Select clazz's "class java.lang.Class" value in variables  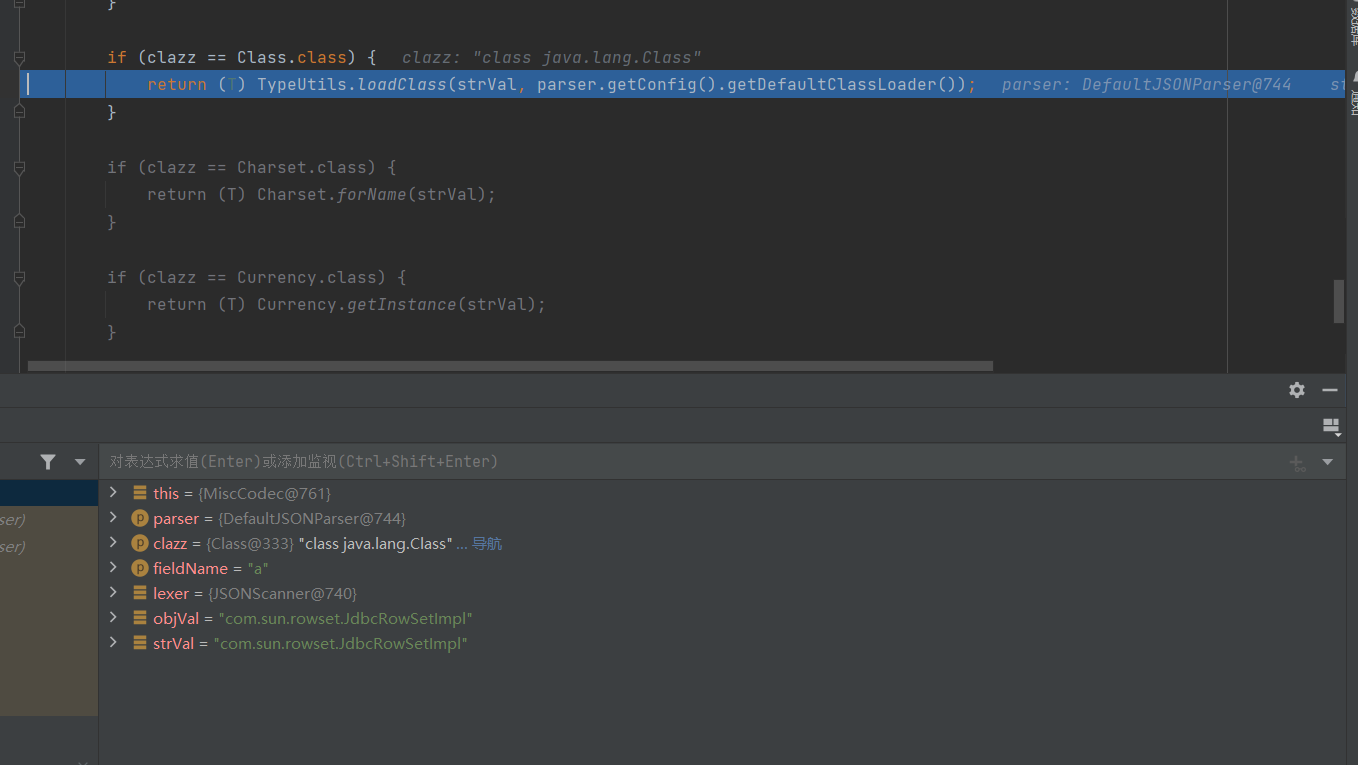click(375, 543)
